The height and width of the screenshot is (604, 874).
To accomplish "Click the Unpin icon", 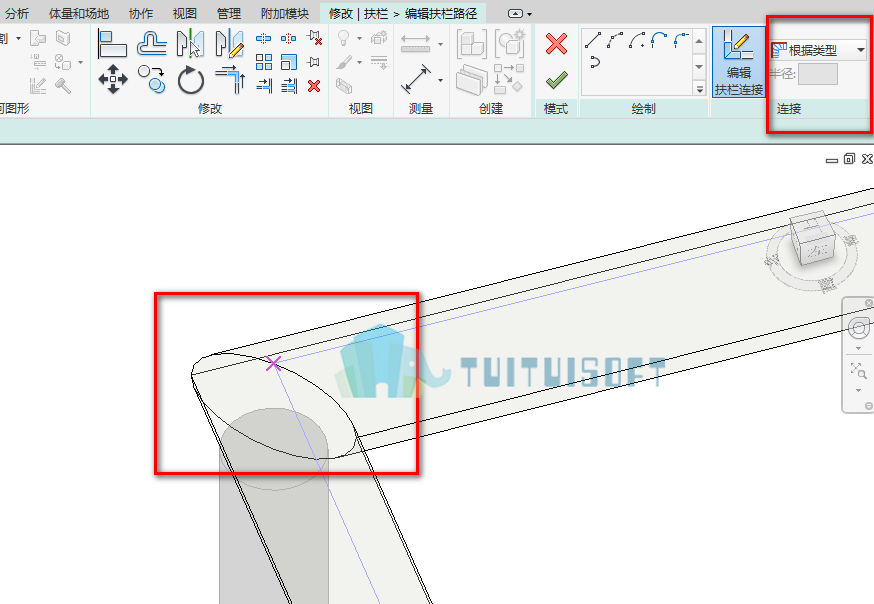I will [314, 38].
